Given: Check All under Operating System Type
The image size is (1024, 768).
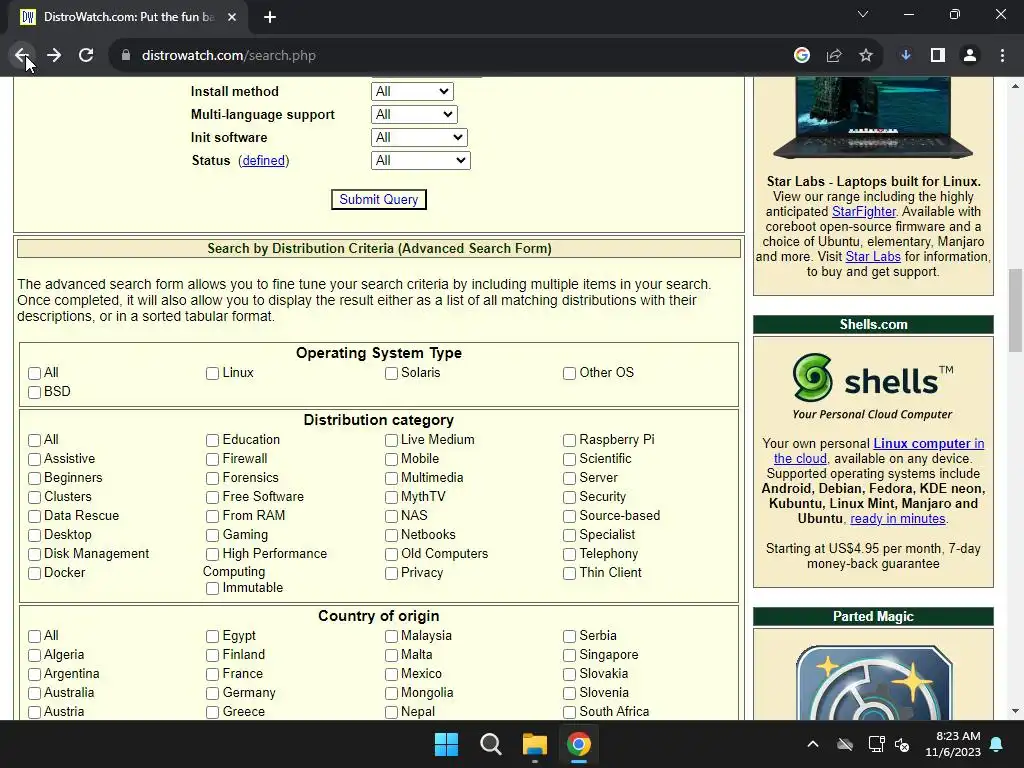Looking at the screenshot, I should click(35, 374).
